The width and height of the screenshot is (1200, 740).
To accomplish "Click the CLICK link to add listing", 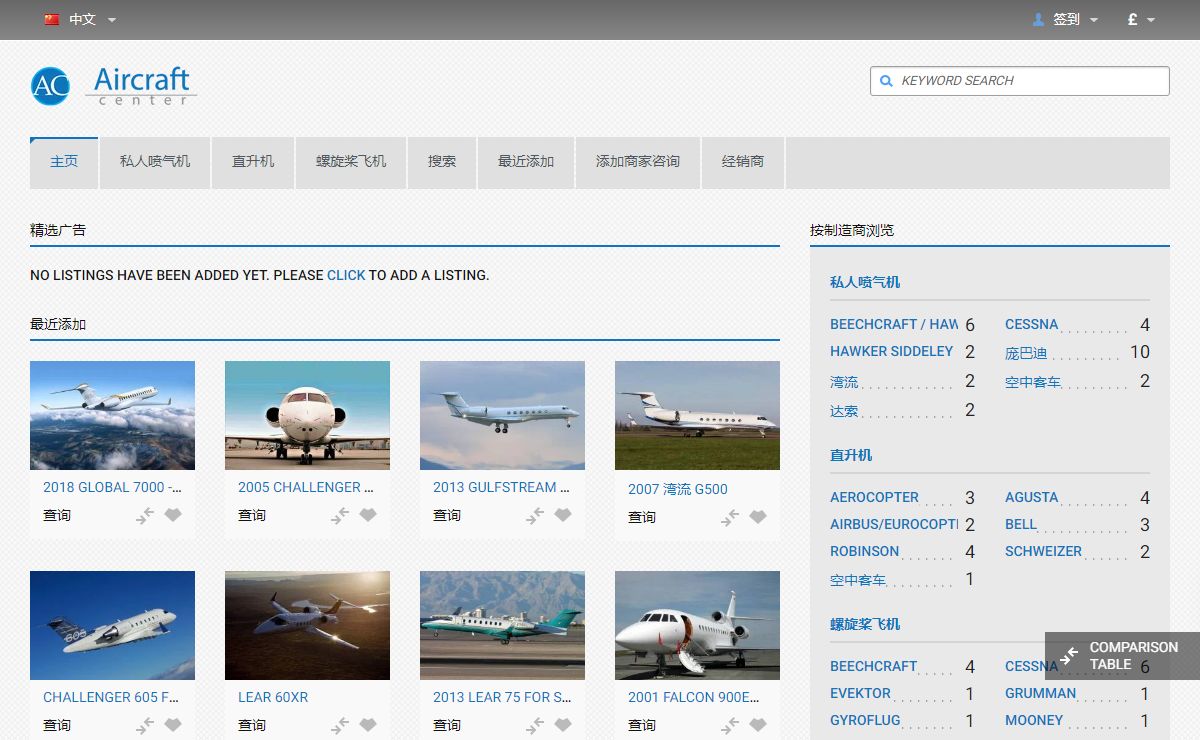I will 346,275.
